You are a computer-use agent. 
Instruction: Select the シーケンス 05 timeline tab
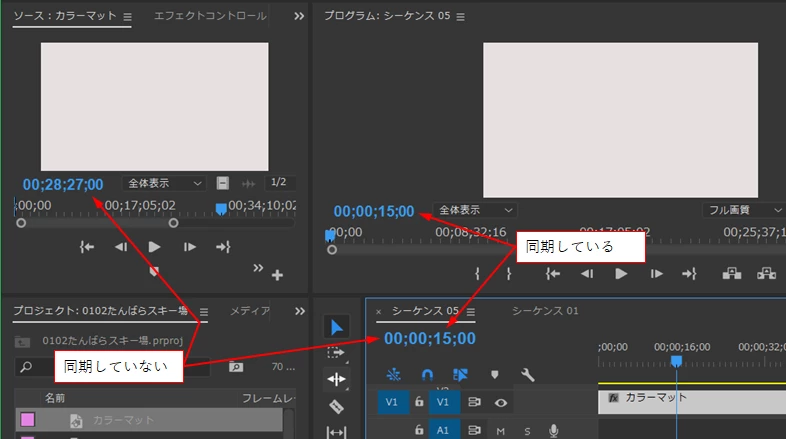[425, 311]
